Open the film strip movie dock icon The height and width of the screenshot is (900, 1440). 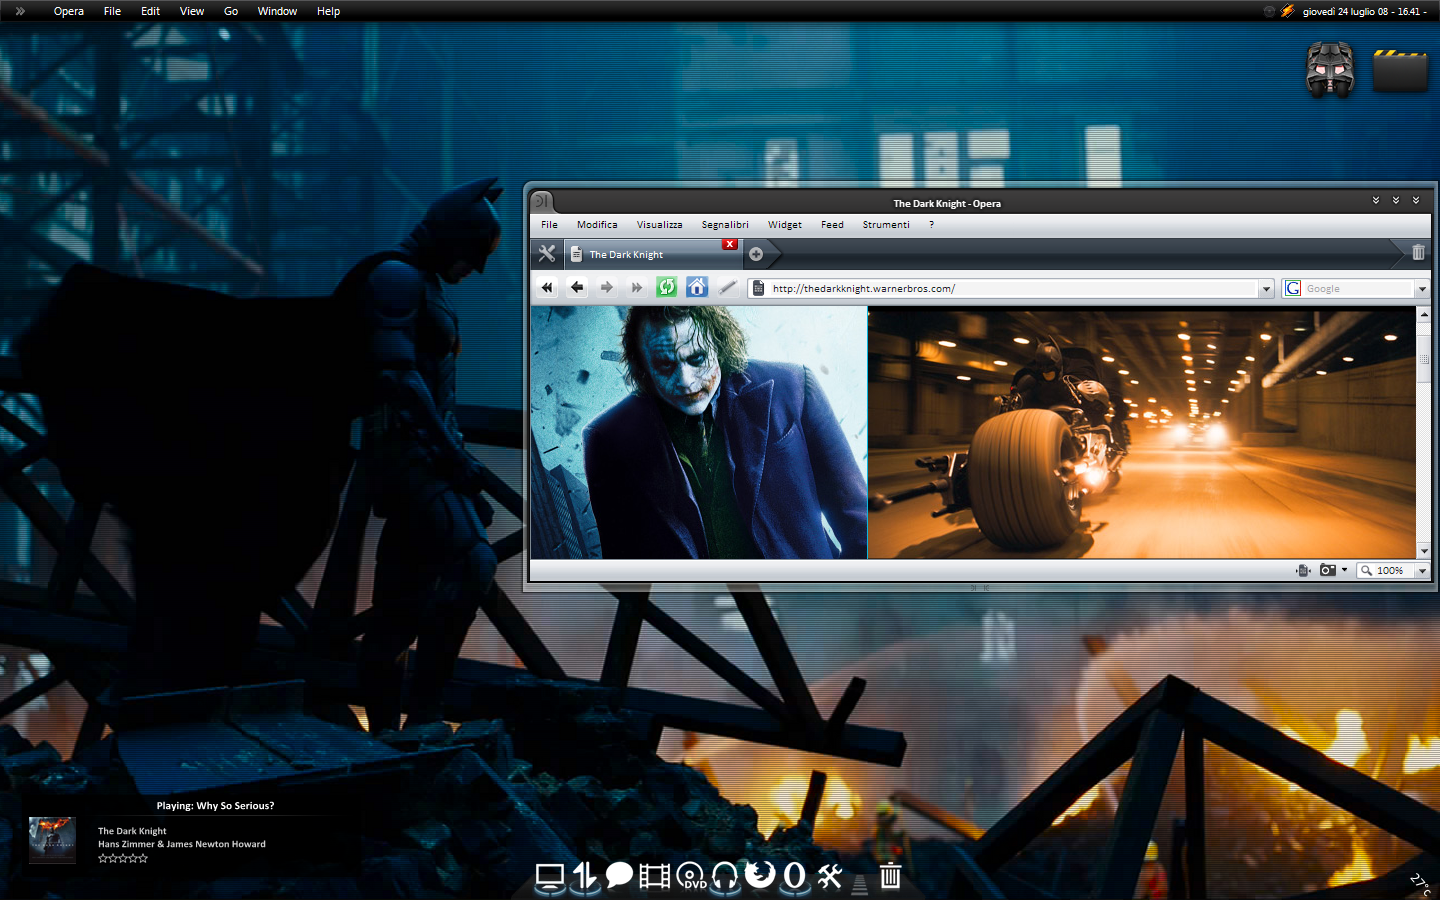tap(654, 877)
